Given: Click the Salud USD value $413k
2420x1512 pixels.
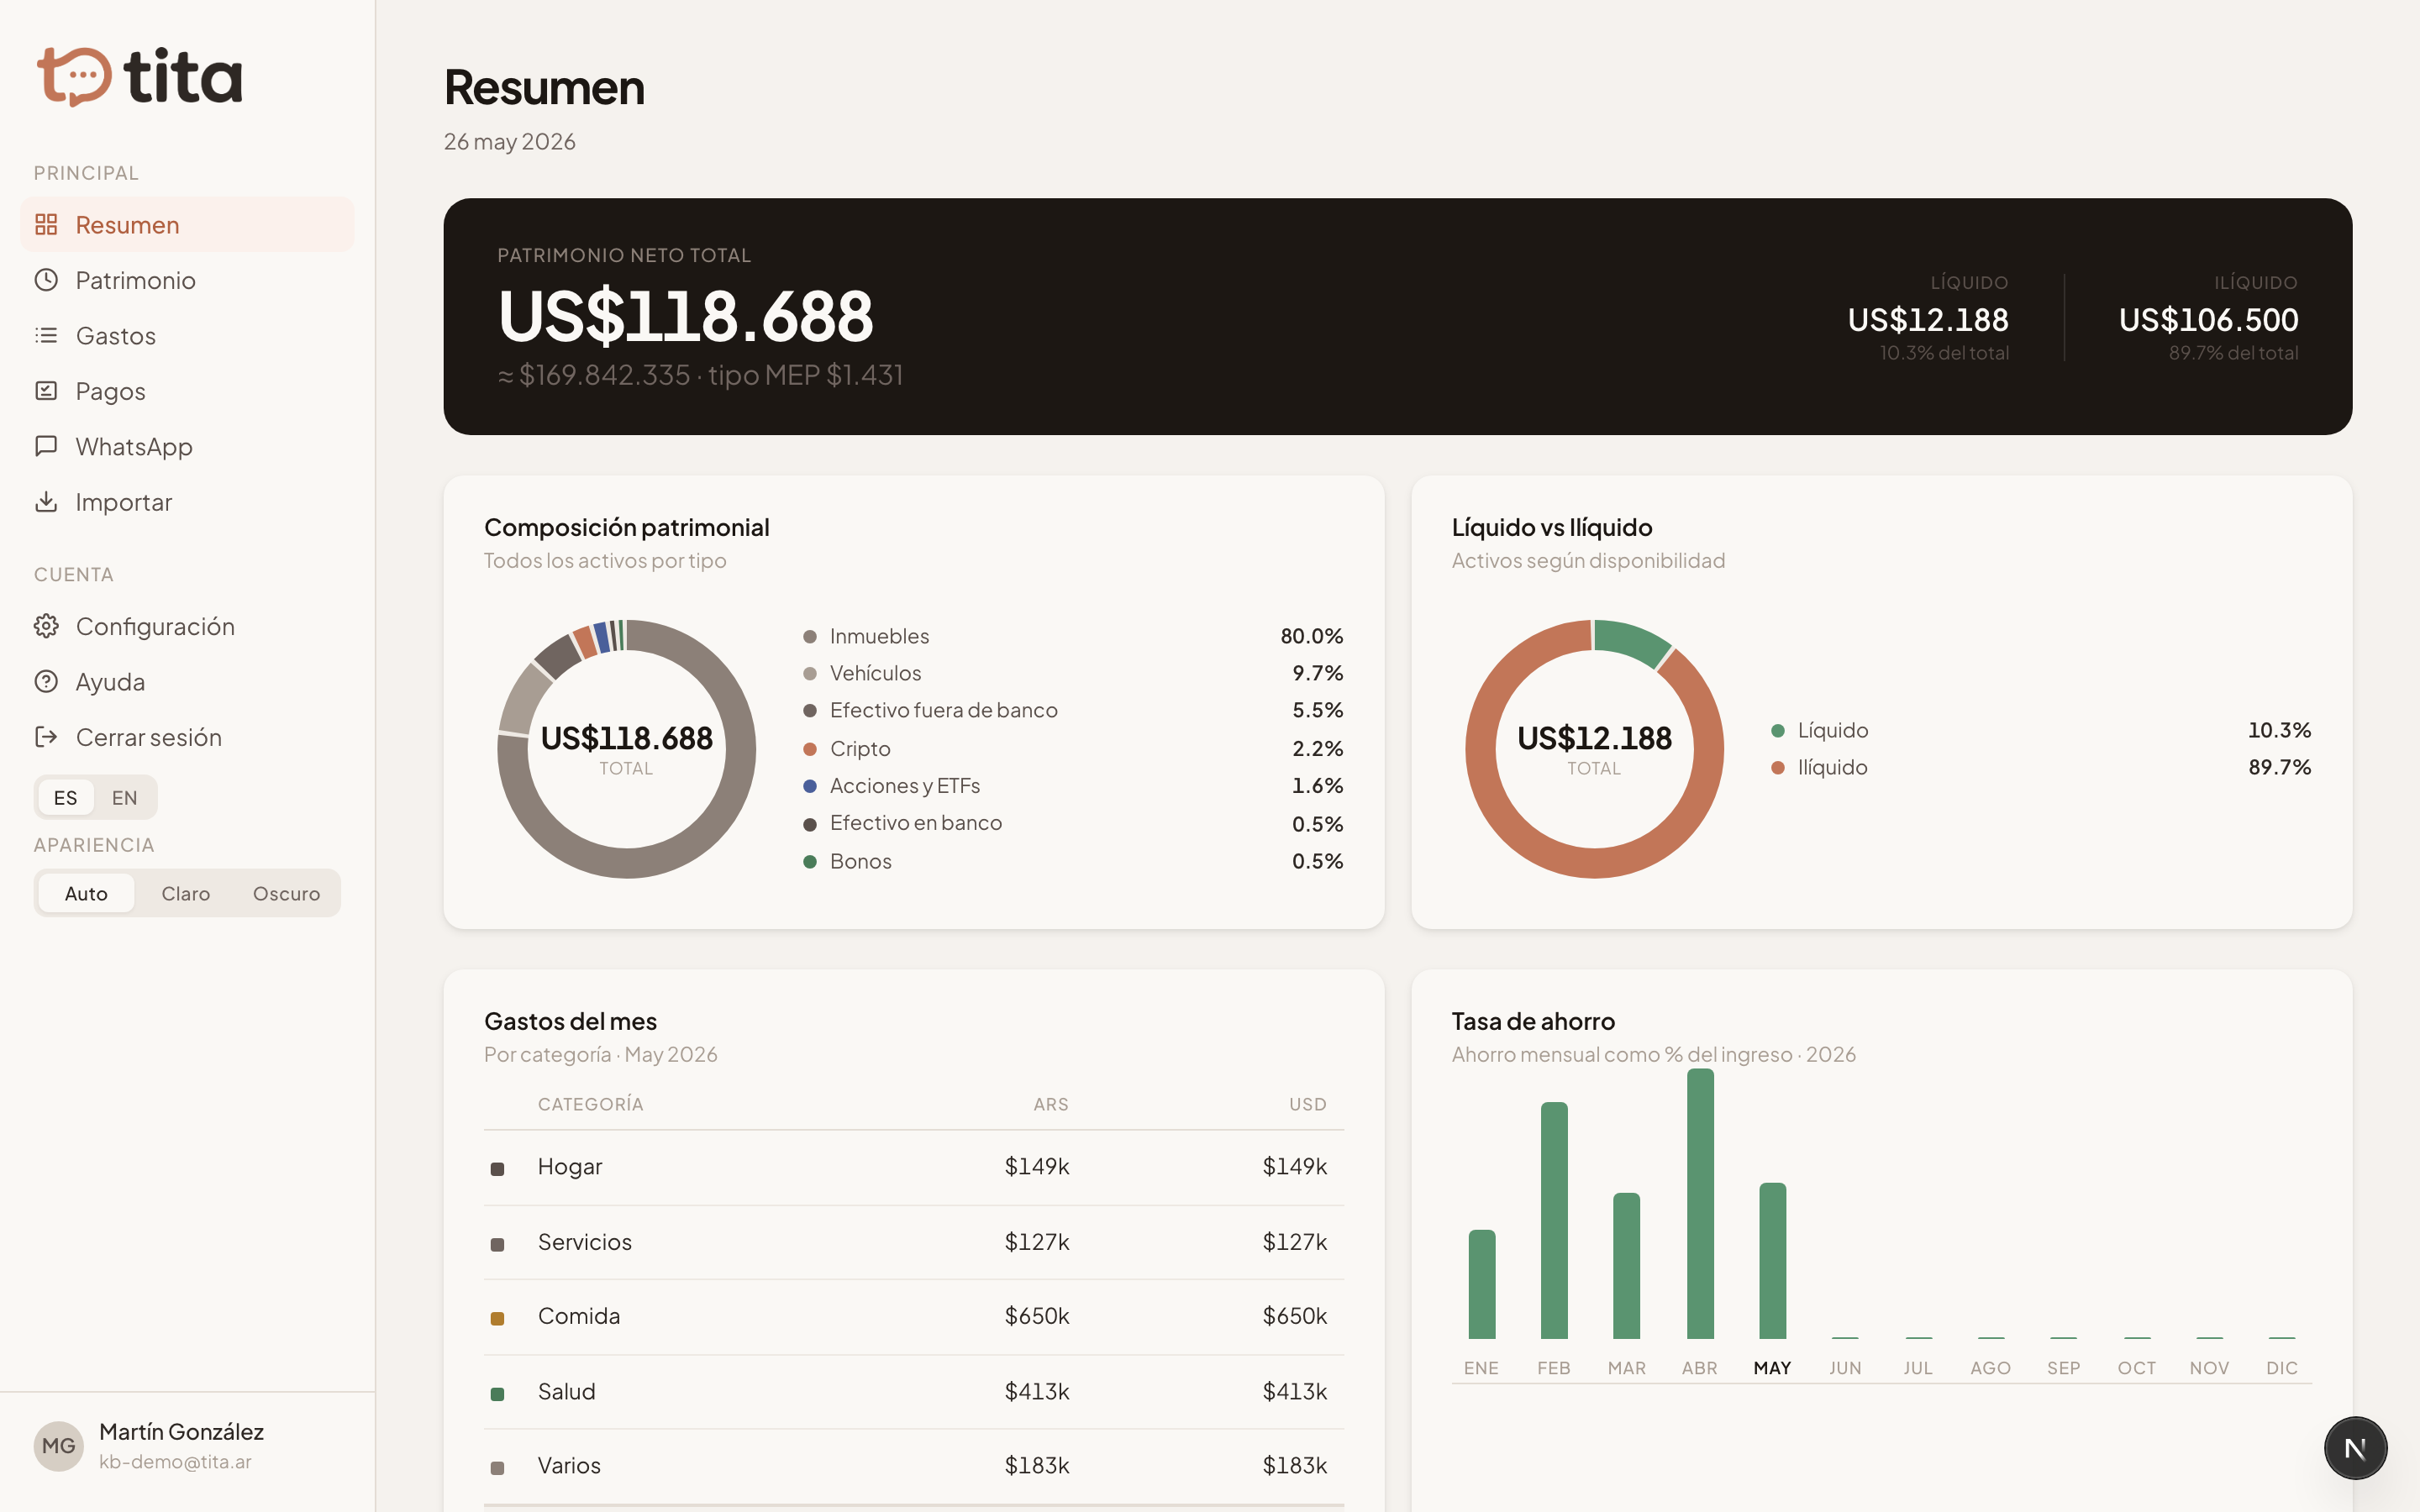Looking at the screenshot, I should point(1295,1391).
